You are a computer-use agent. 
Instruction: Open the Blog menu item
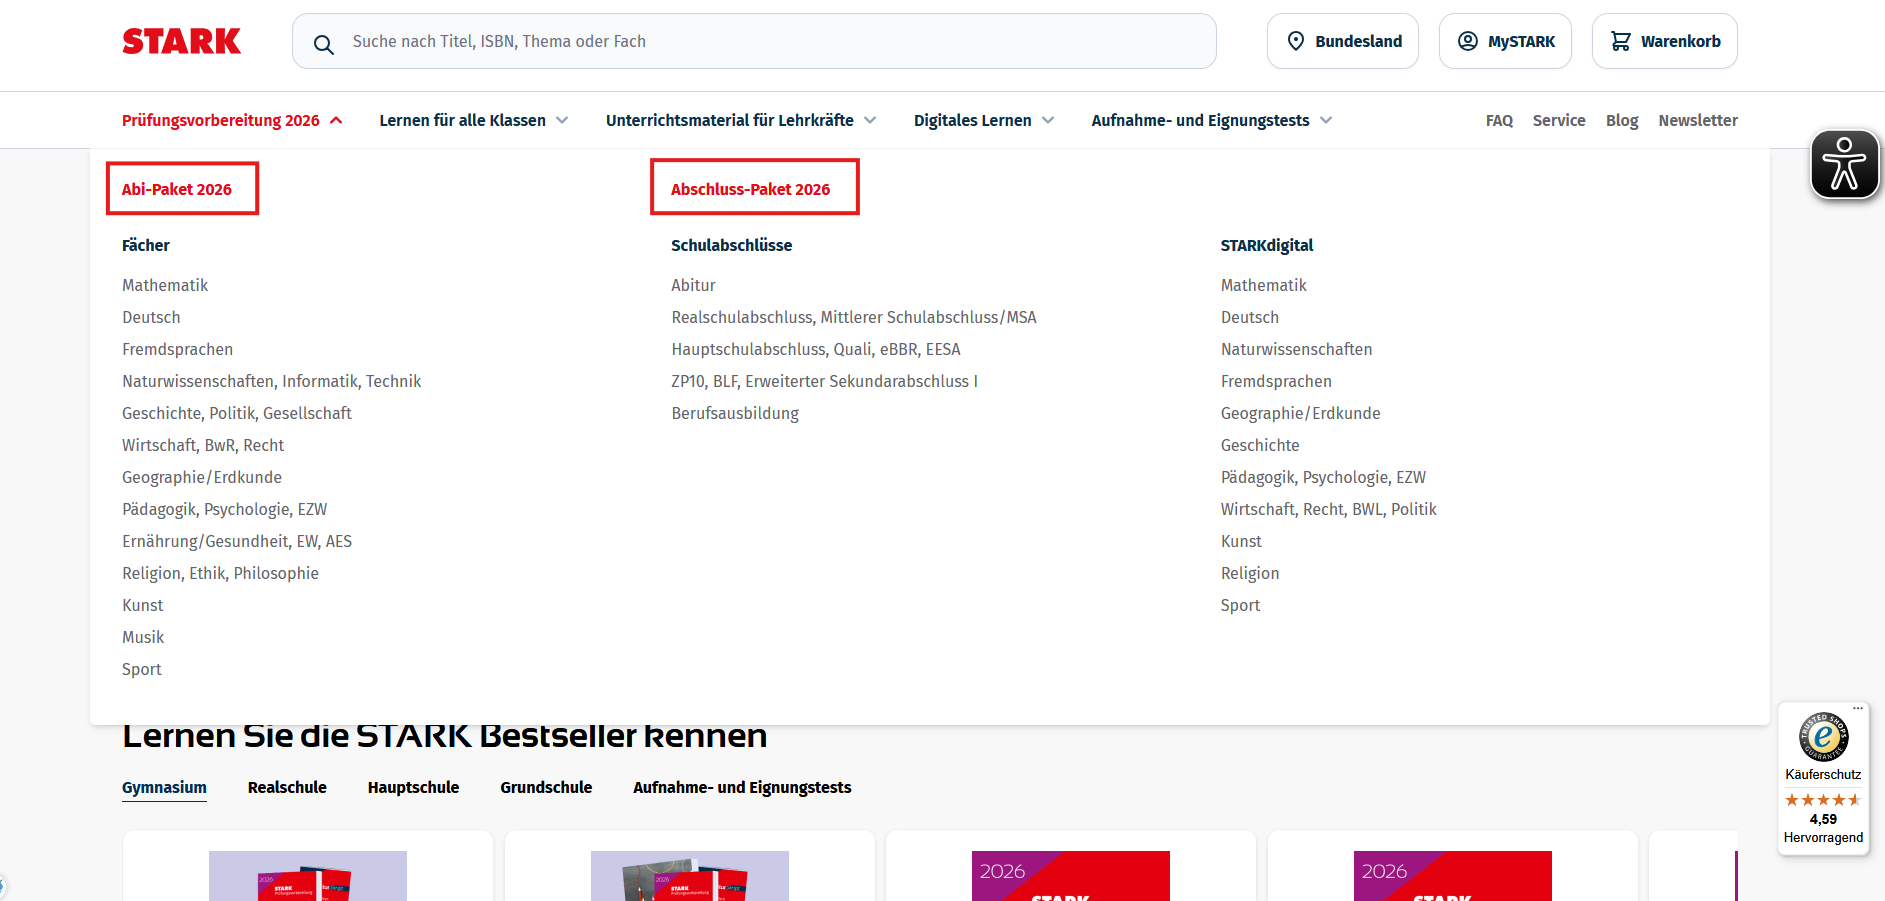[1622, 119]
